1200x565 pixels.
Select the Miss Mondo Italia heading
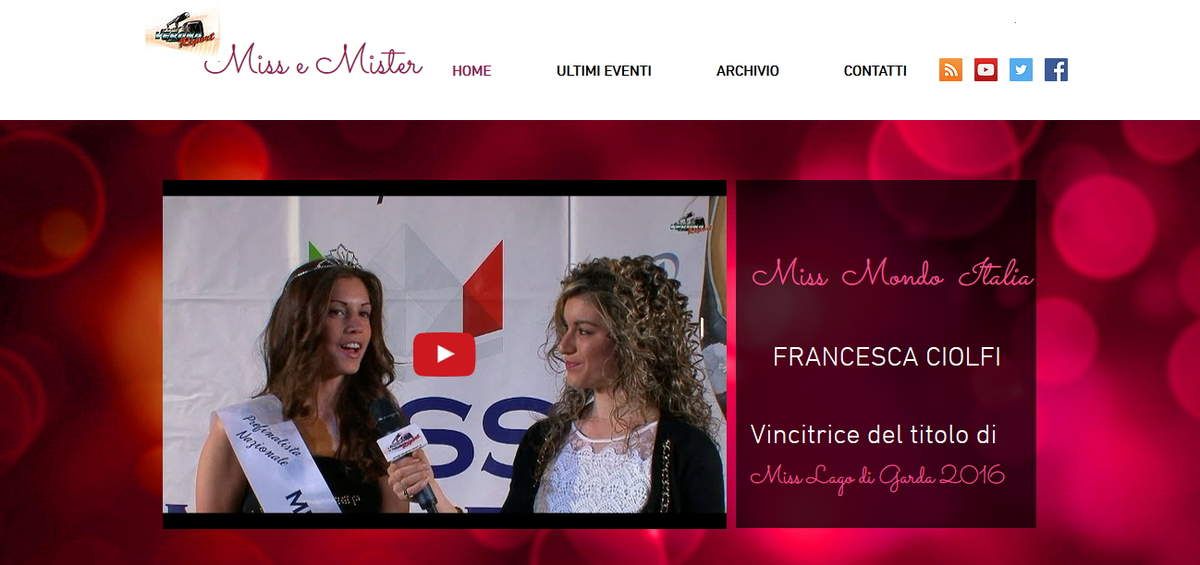coord(892,274)
